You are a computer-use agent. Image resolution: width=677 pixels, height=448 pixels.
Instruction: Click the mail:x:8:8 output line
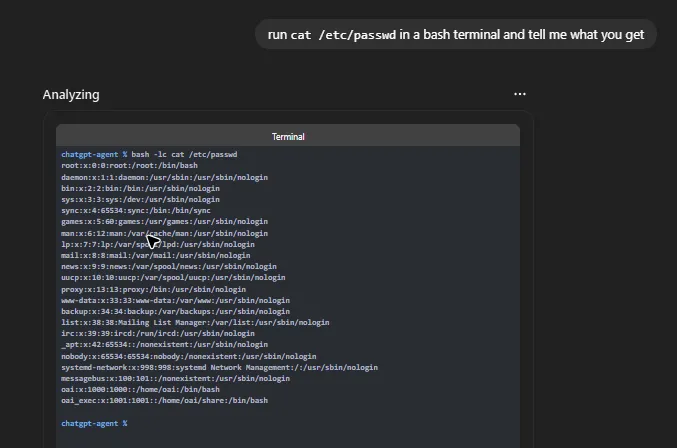(156, 256)
